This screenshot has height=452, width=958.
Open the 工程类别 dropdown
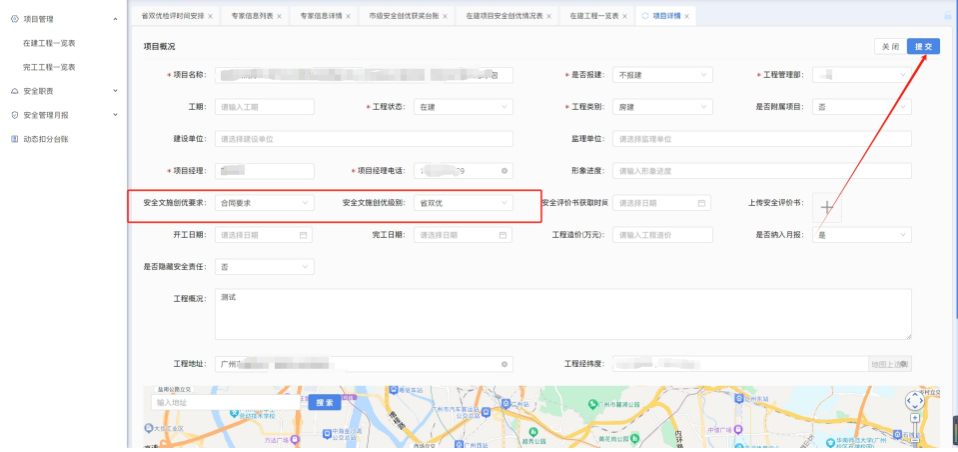(662, 107)
